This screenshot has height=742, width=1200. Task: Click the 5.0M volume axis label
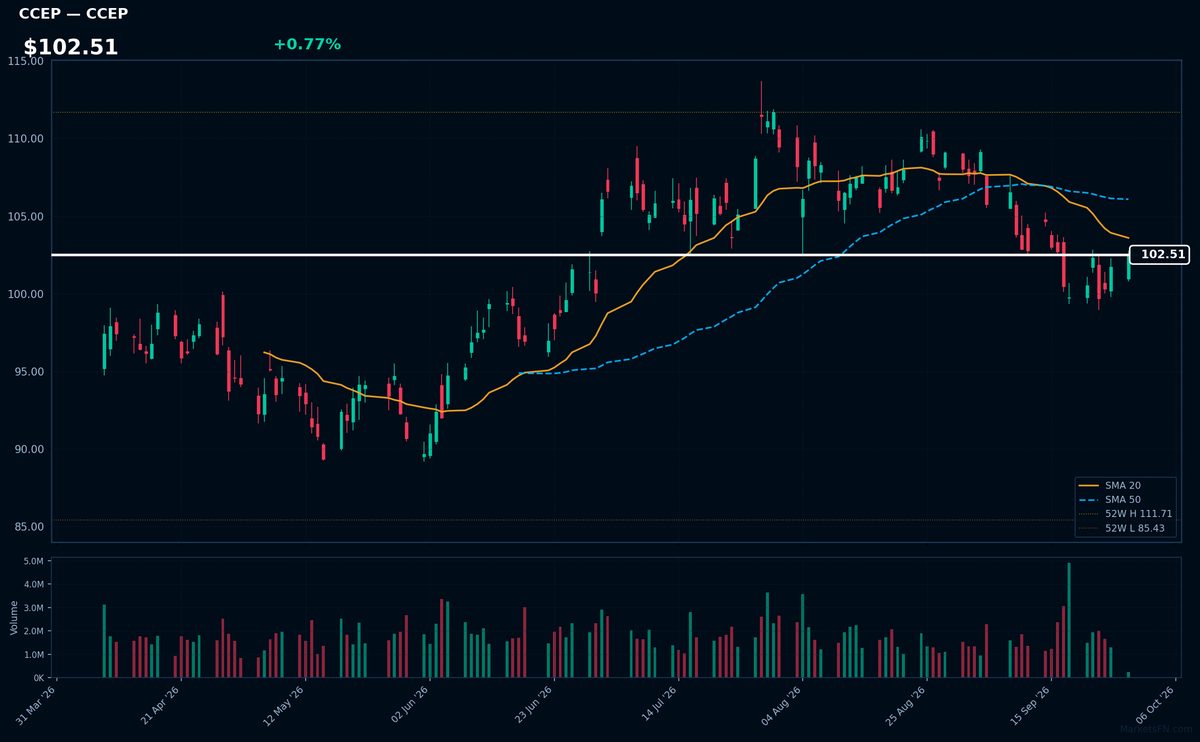tap(34, 562)
